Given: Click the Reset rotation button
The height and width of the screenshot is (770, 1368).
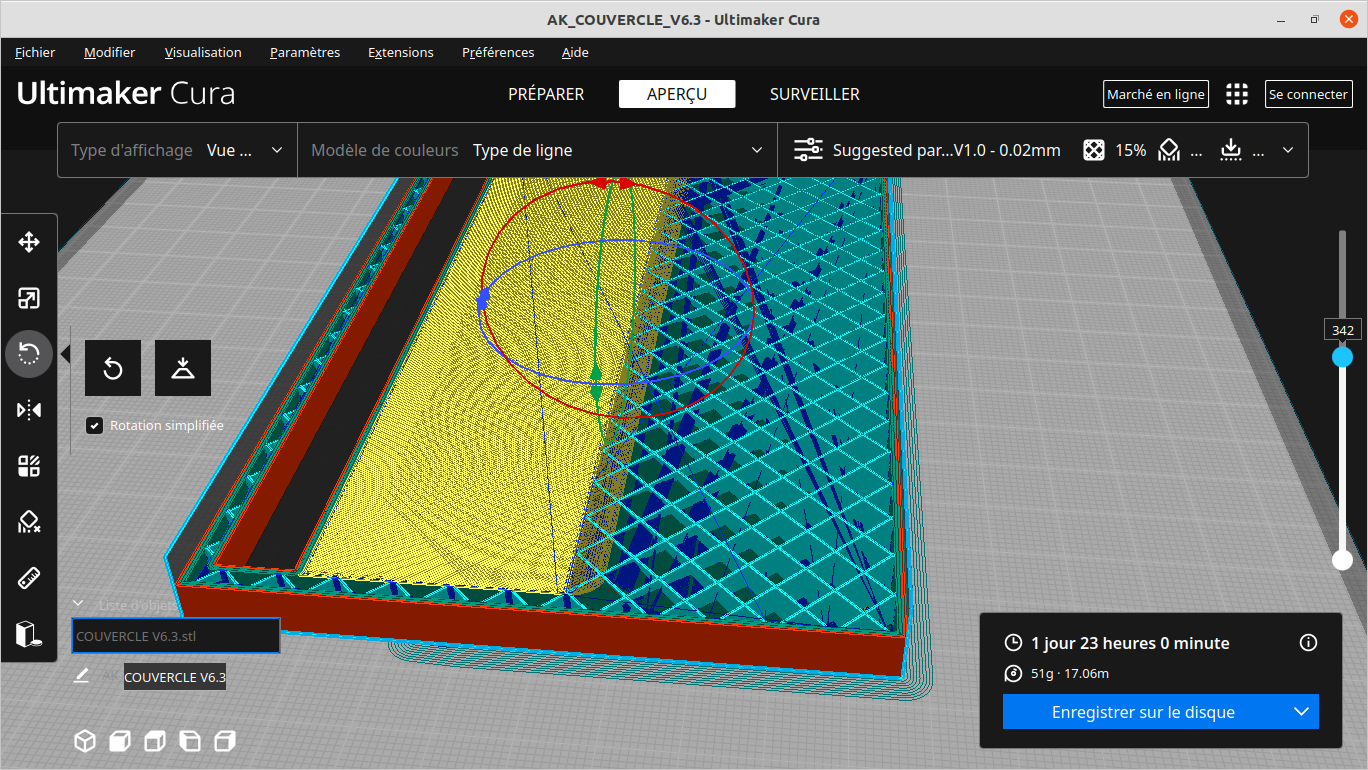Looking at the screenshot, I should pyautogui.click(x=113, y=368).
